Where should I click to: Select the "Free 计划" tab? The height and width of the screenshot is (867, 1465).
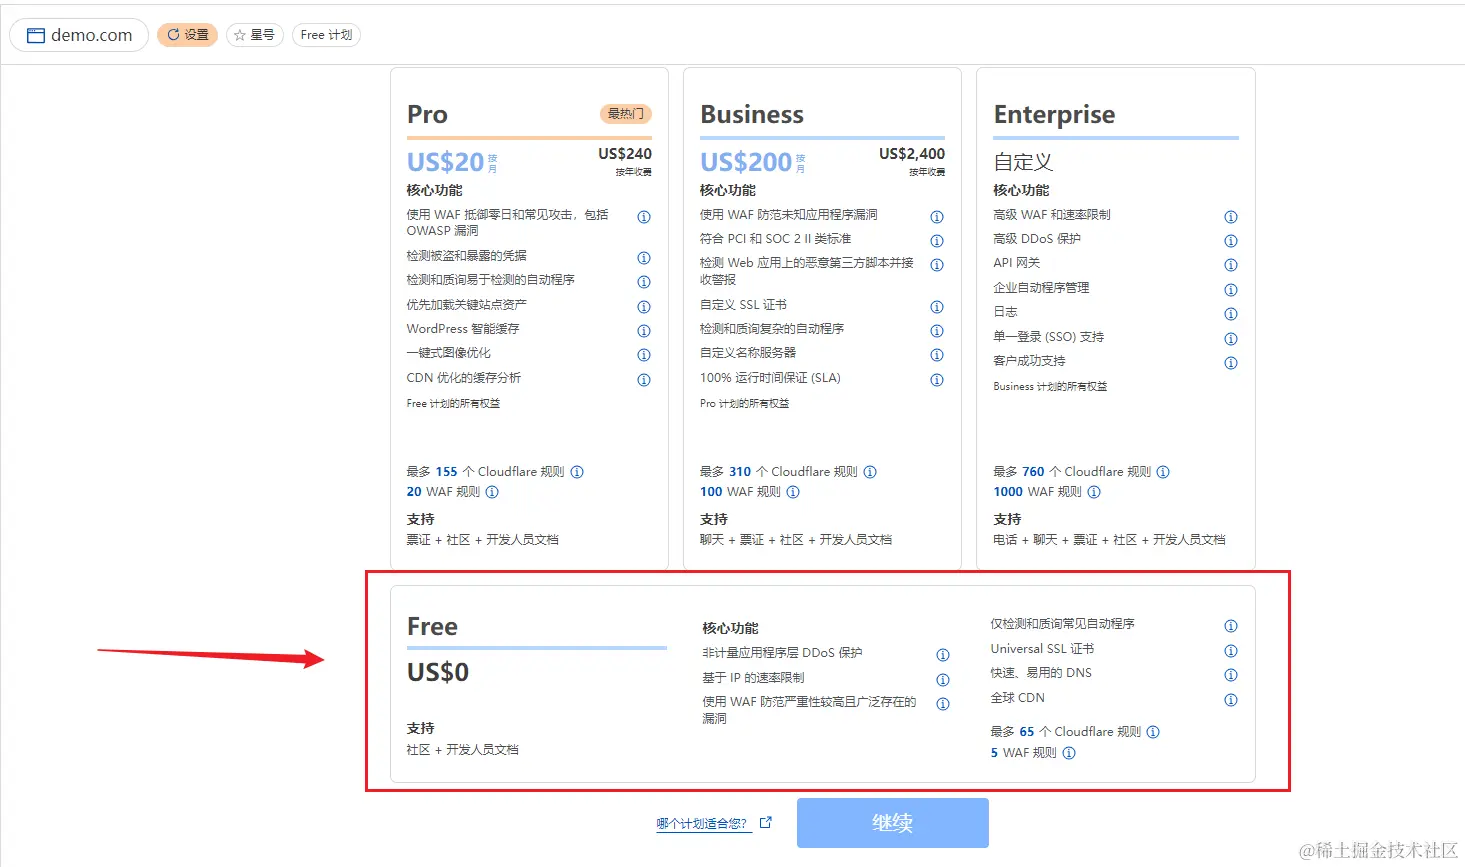pyautogui.click(x=326, y=33)
